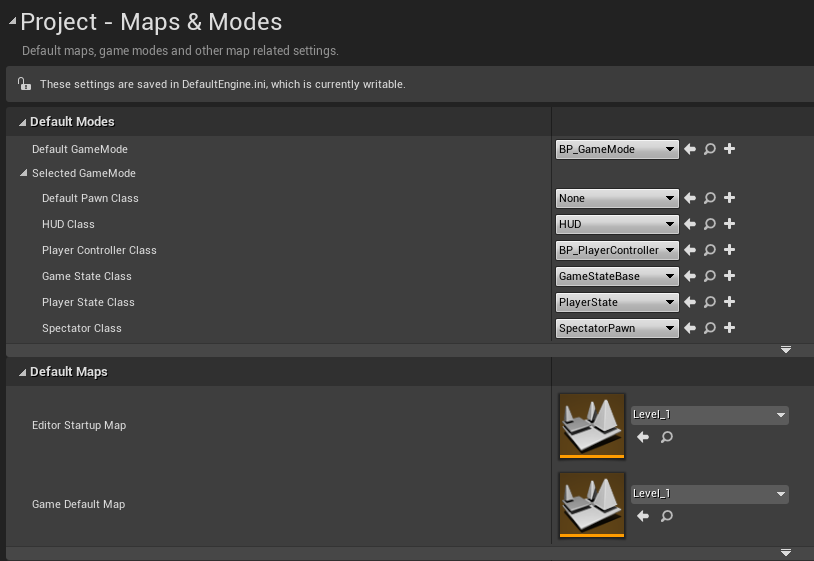Click the arrow icon for Player Controller Class
Image resolution: width=814 pixels, height=561 pixels.
coord(689,250)
